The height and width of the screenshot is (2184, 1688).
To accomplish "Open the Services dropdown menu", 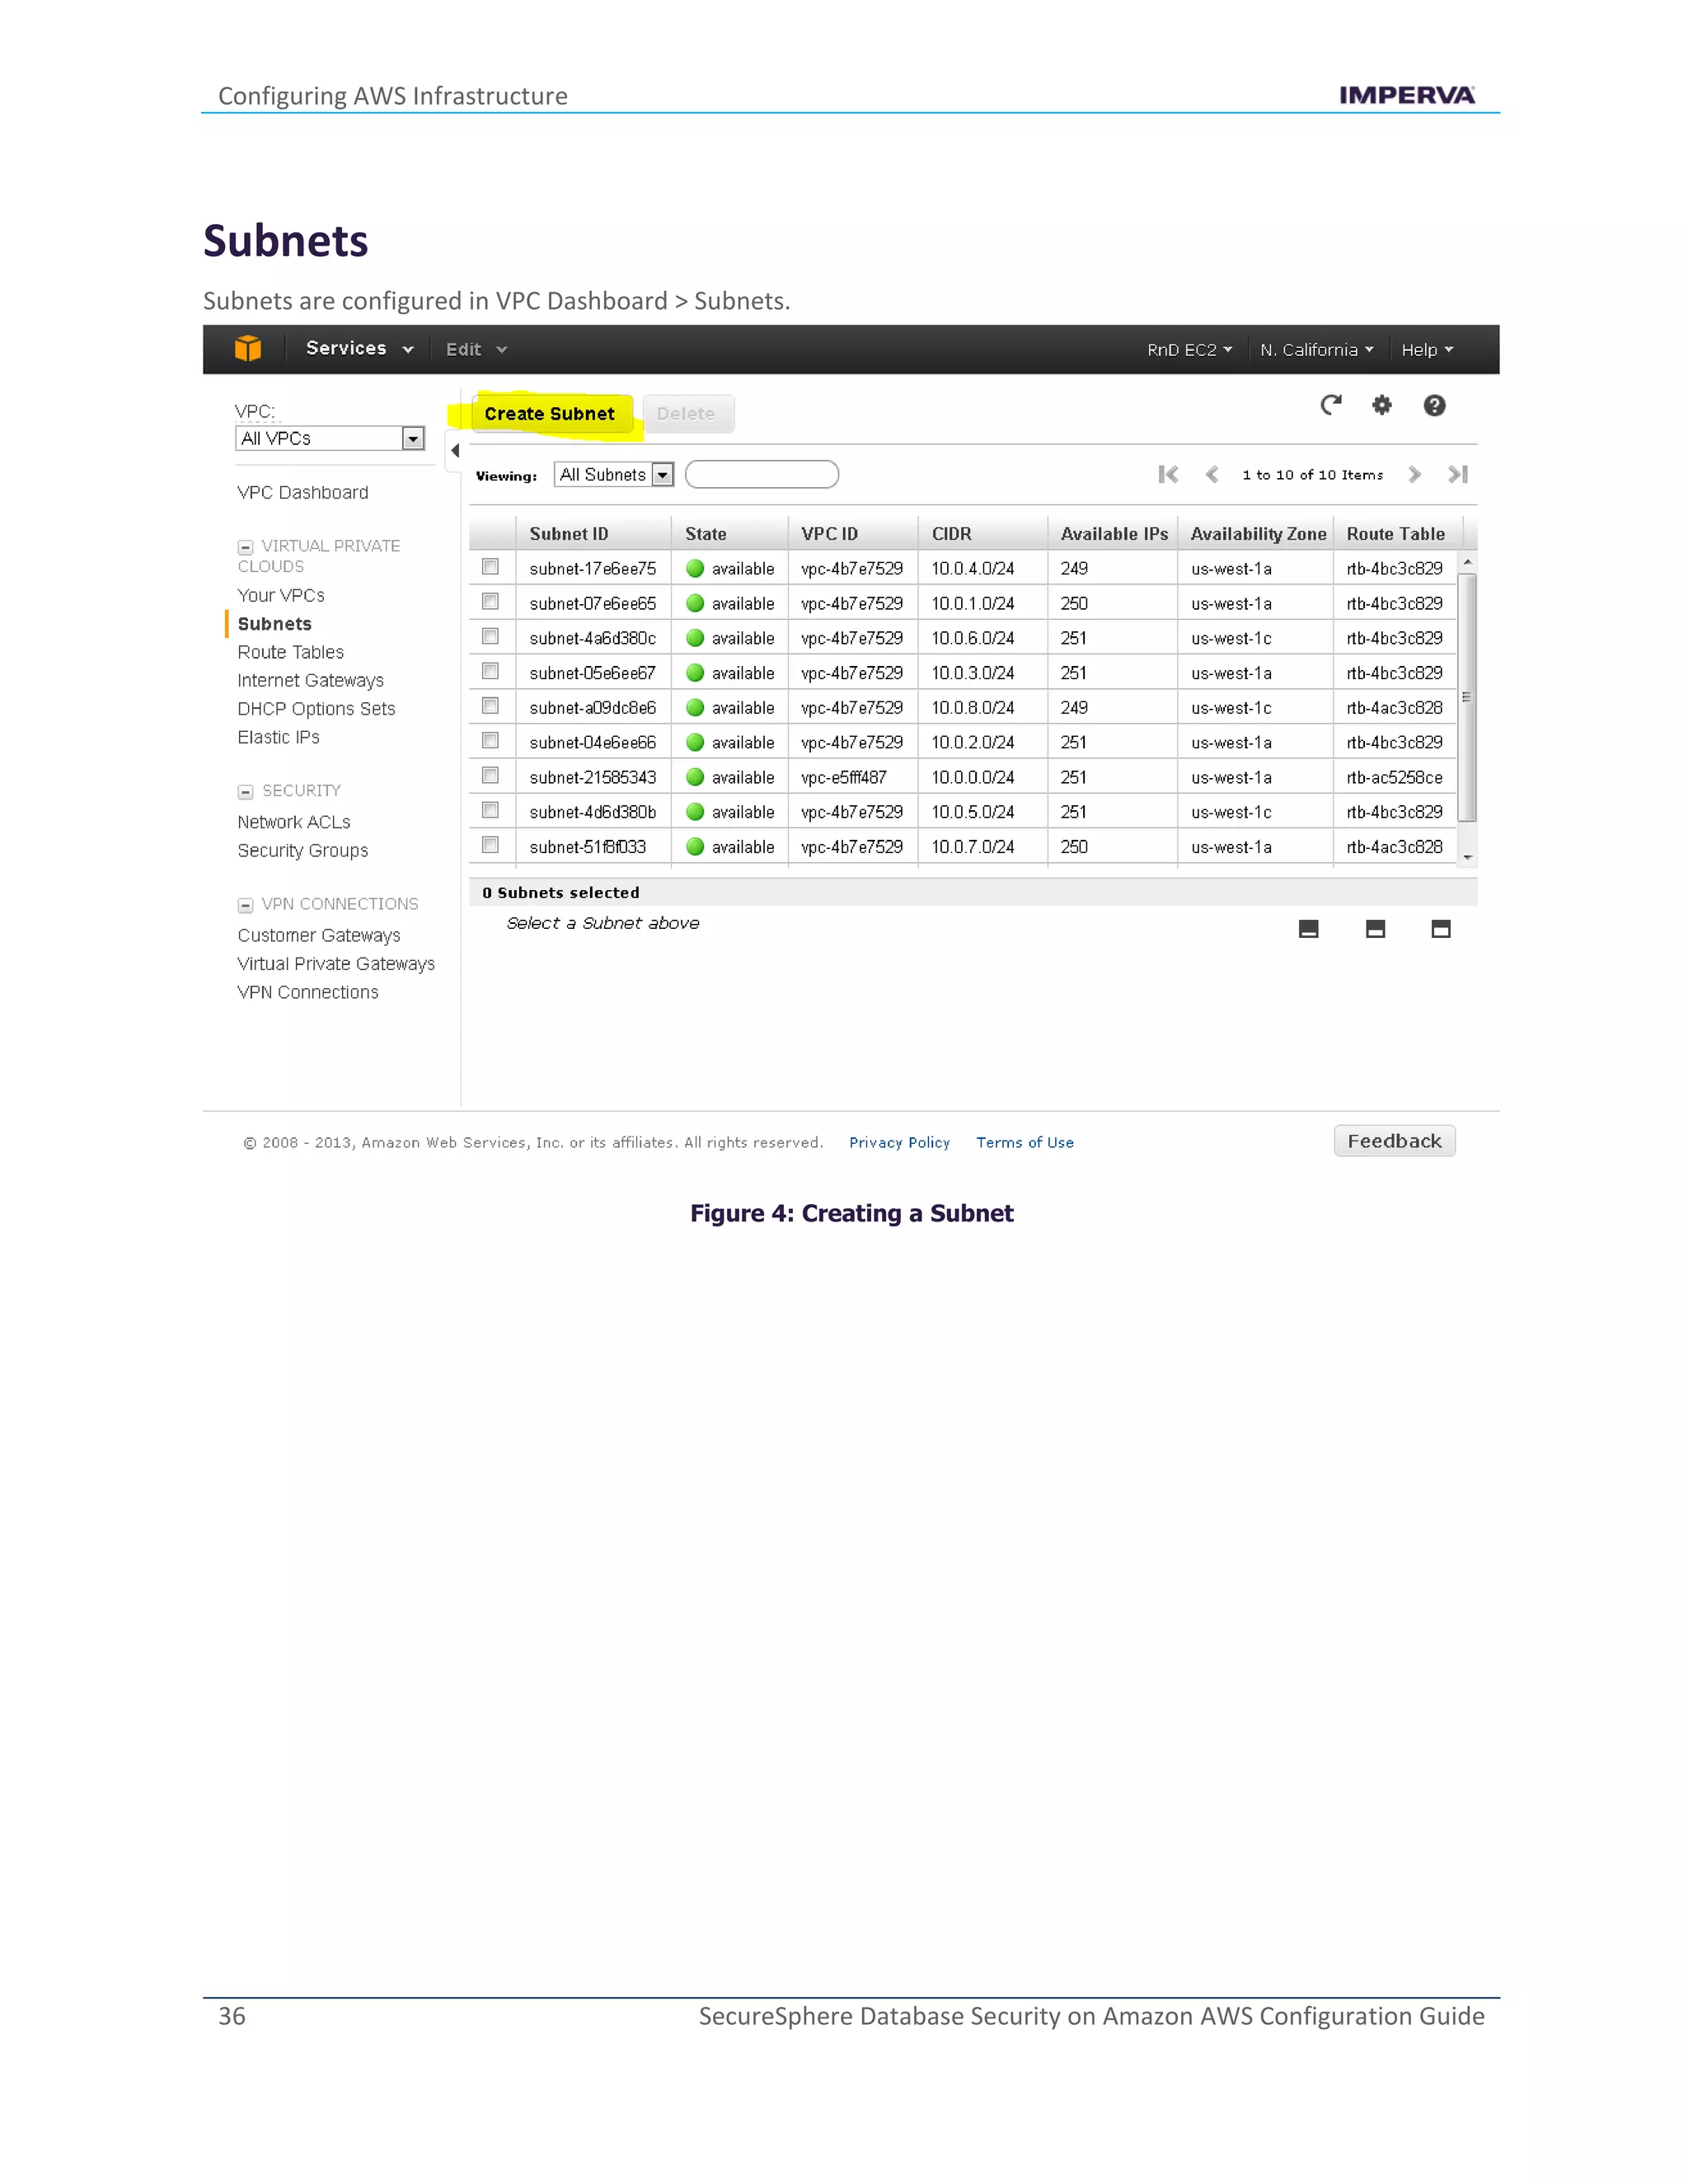I will tap(360, 348).
